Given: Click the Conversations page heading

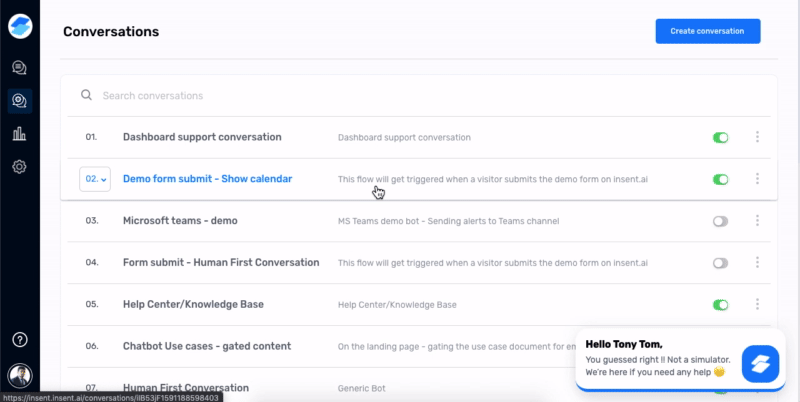Looking at the screenshot, I should [x=111, y=31].
